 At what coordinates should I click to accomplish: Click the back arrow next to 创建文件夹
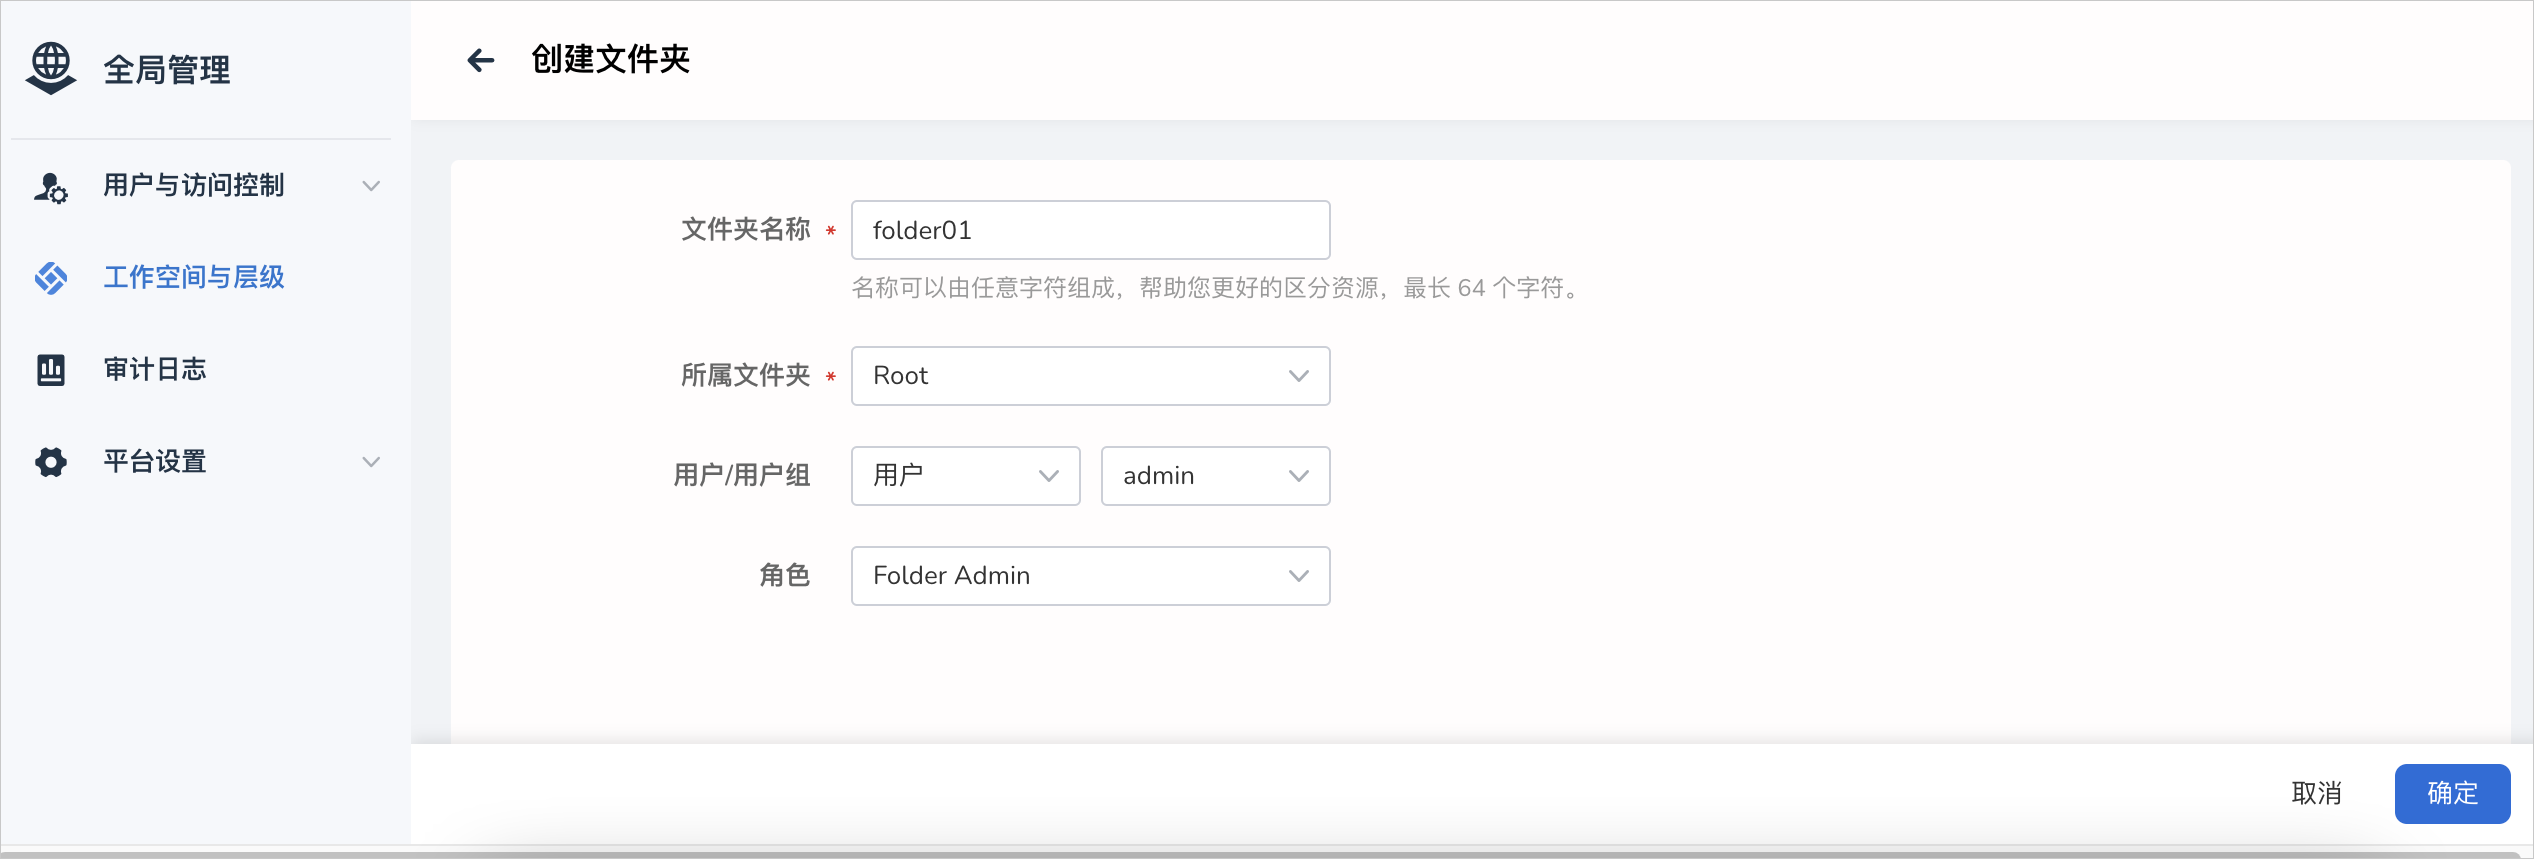[481, 60]
